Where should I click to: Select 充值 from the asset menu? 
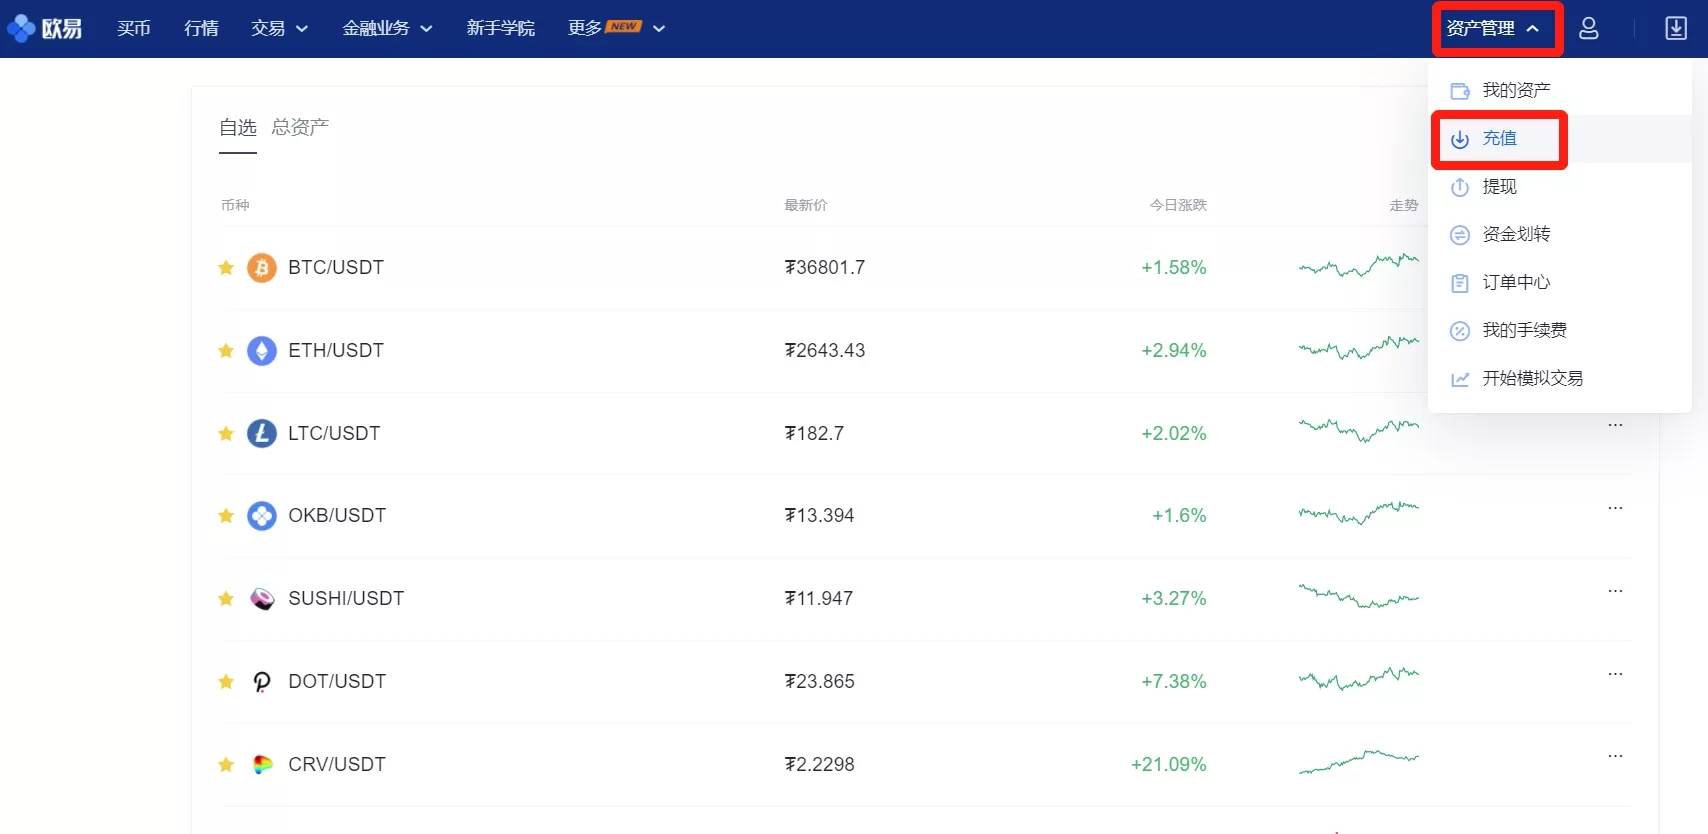click(1498, 139)
